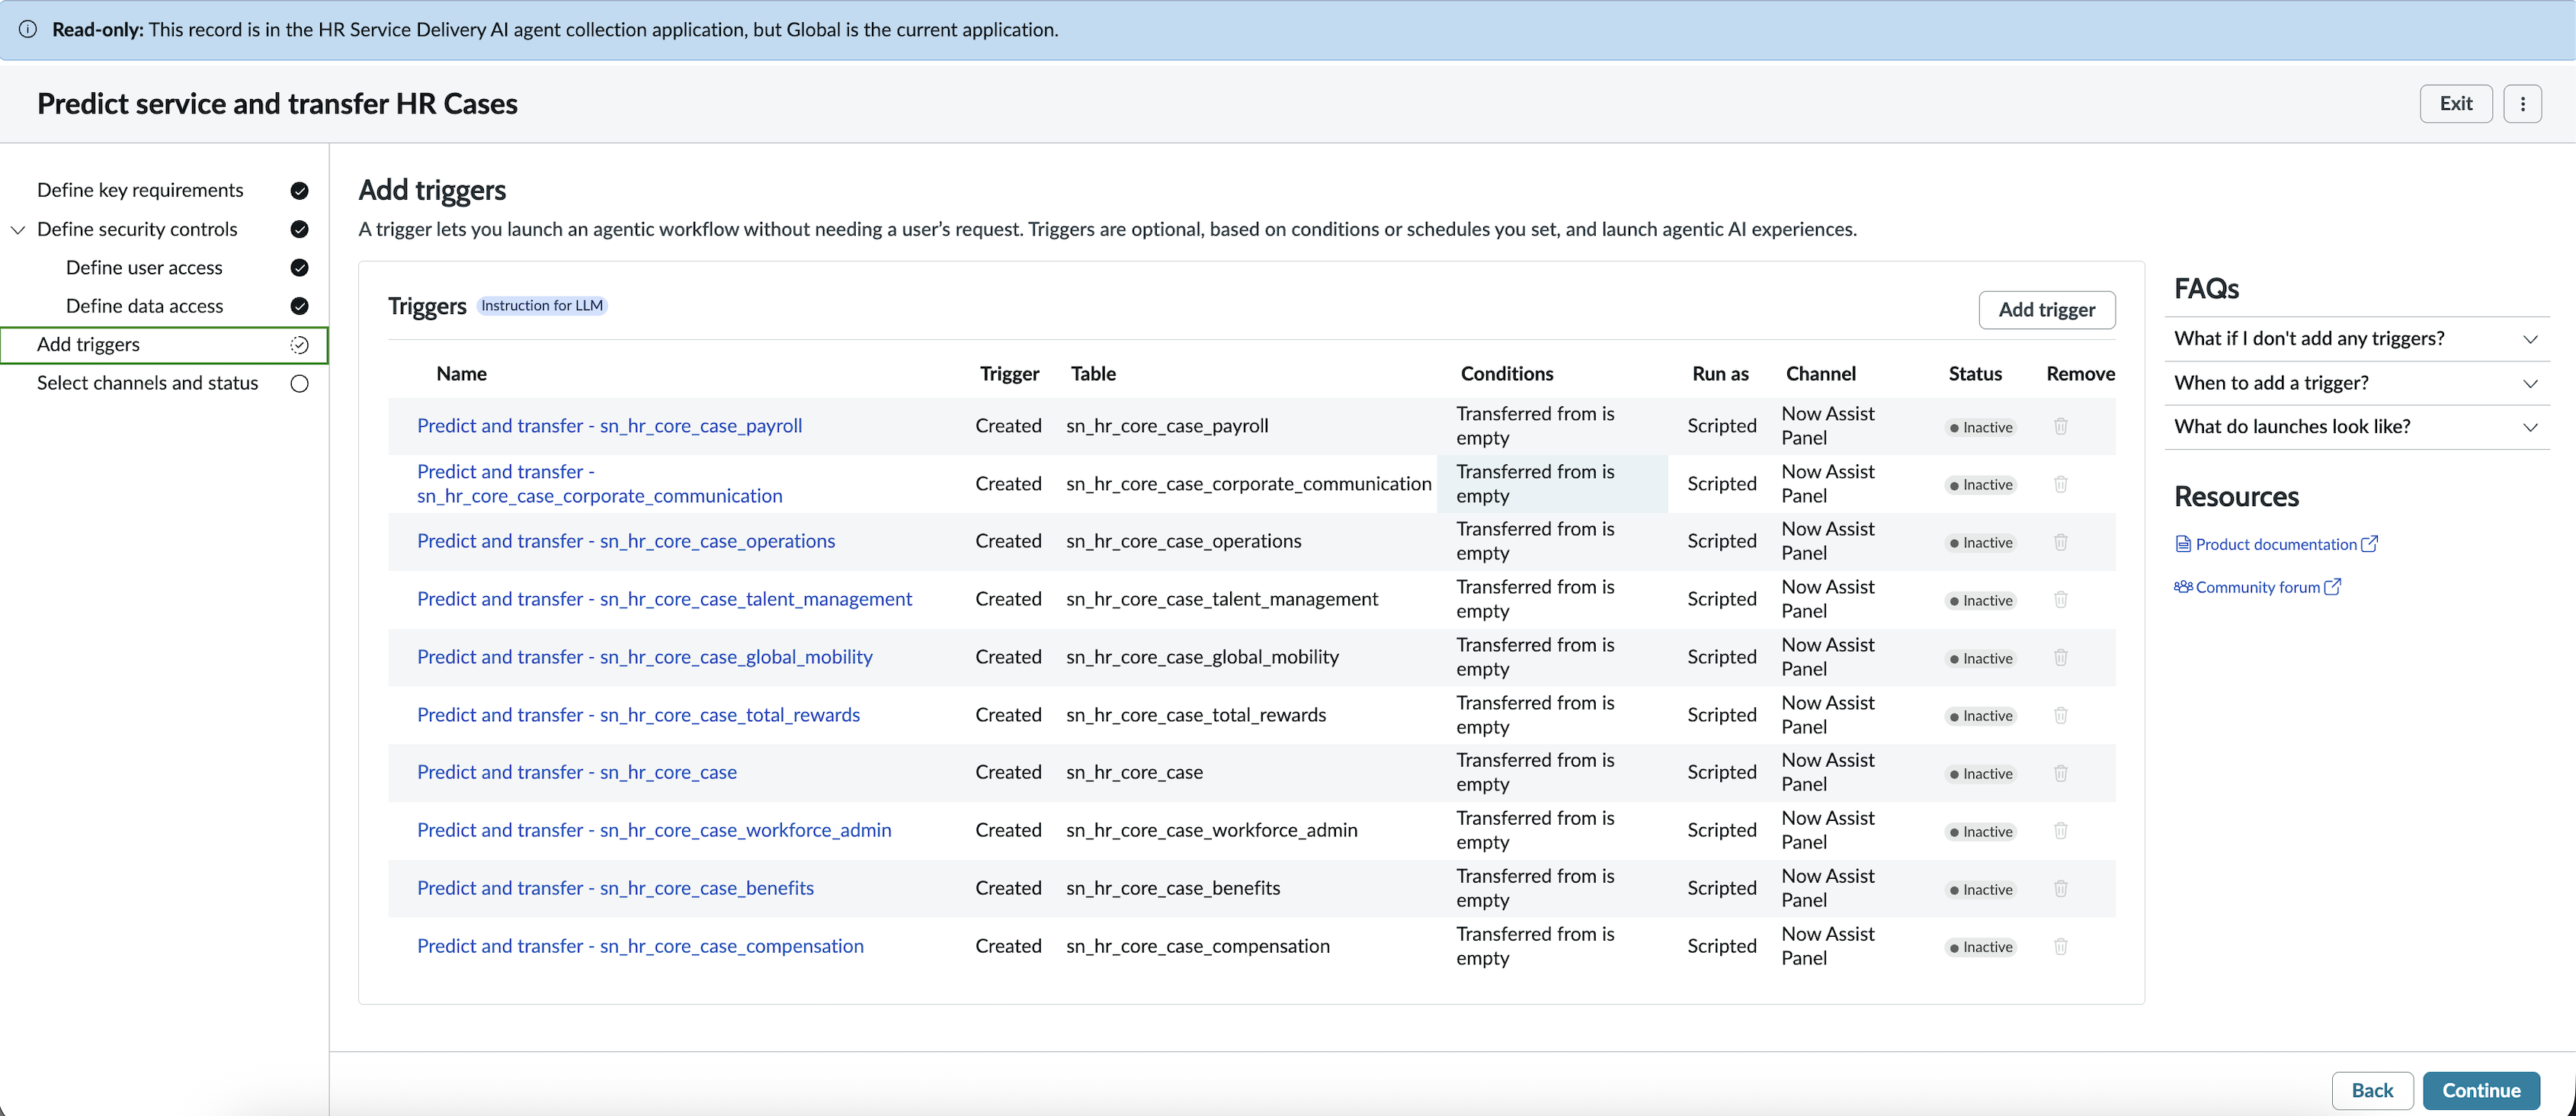The image size is (2576, 1116).
Task: Open the Predict and transfer - sn_hr_core_case_global_mobility link
Action: click(644, 656)
